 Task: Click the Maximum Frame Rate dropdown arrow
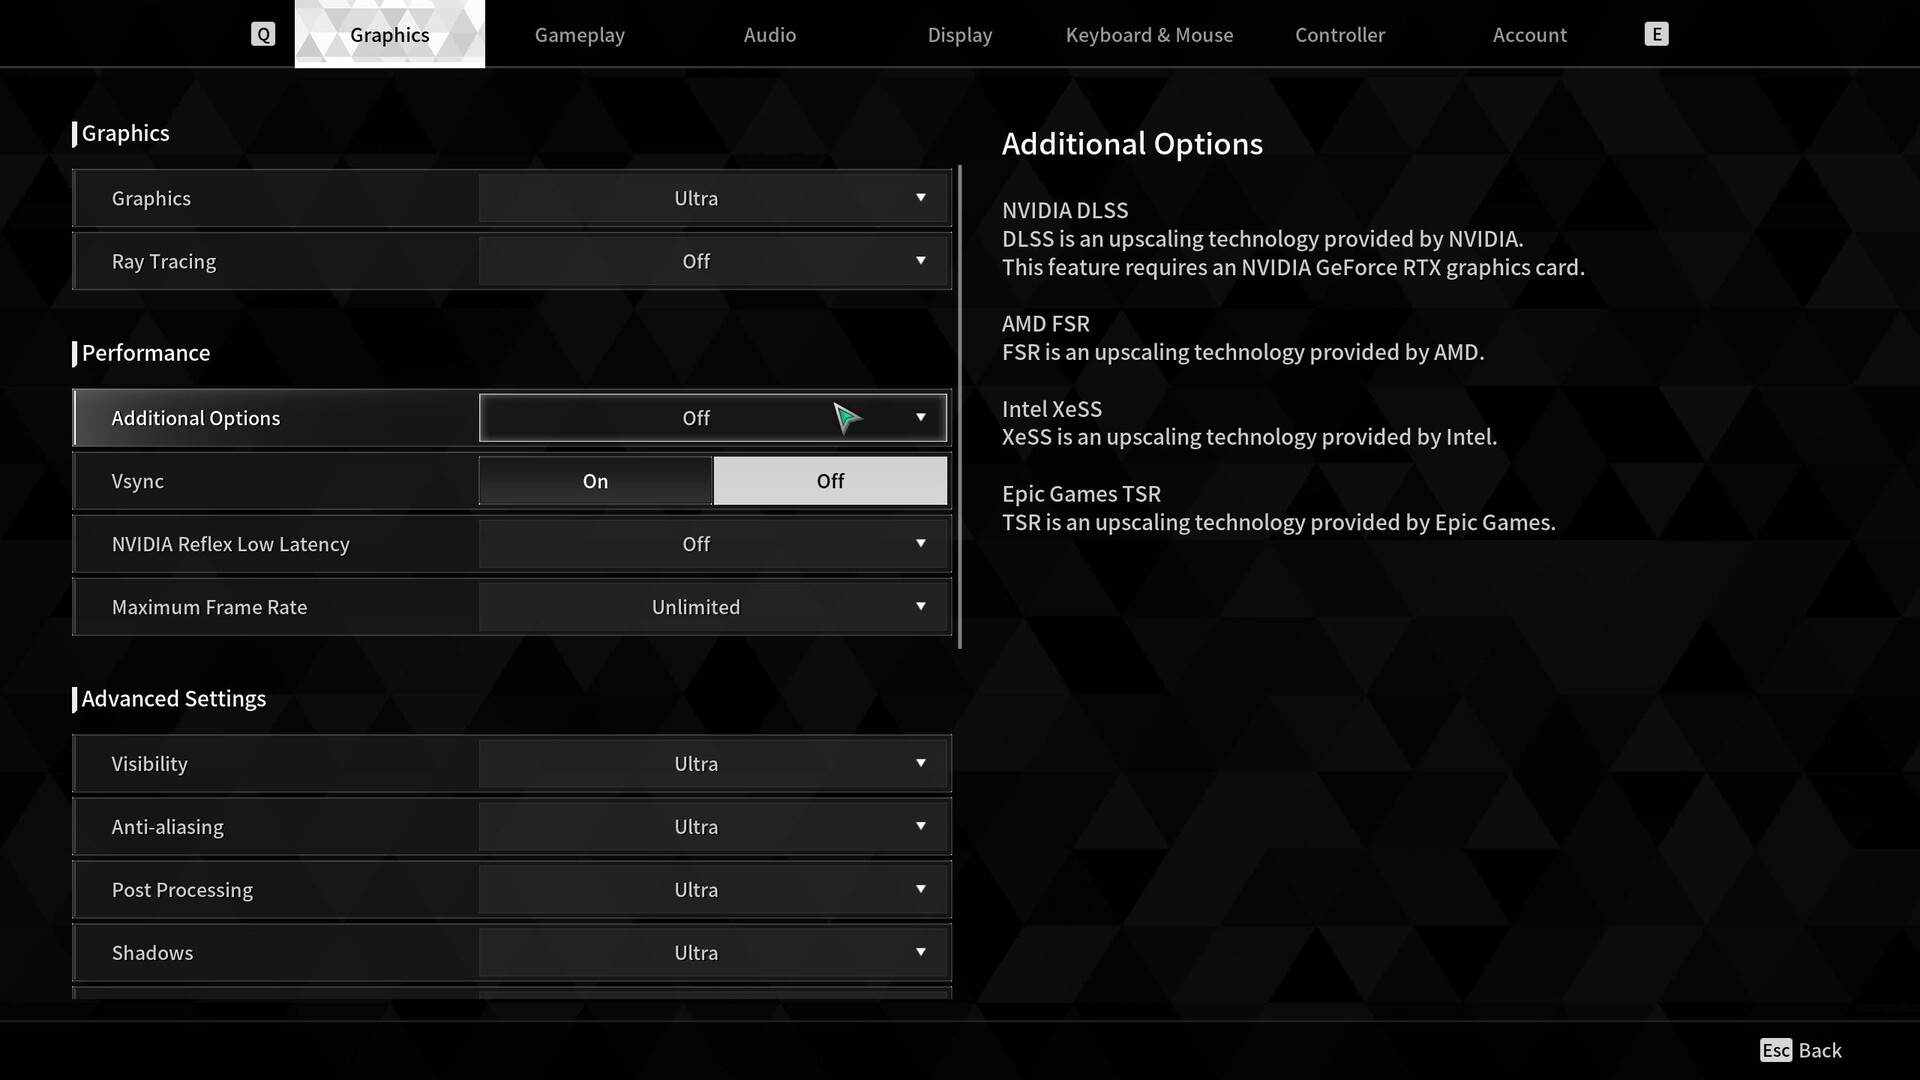coord(920,607)
